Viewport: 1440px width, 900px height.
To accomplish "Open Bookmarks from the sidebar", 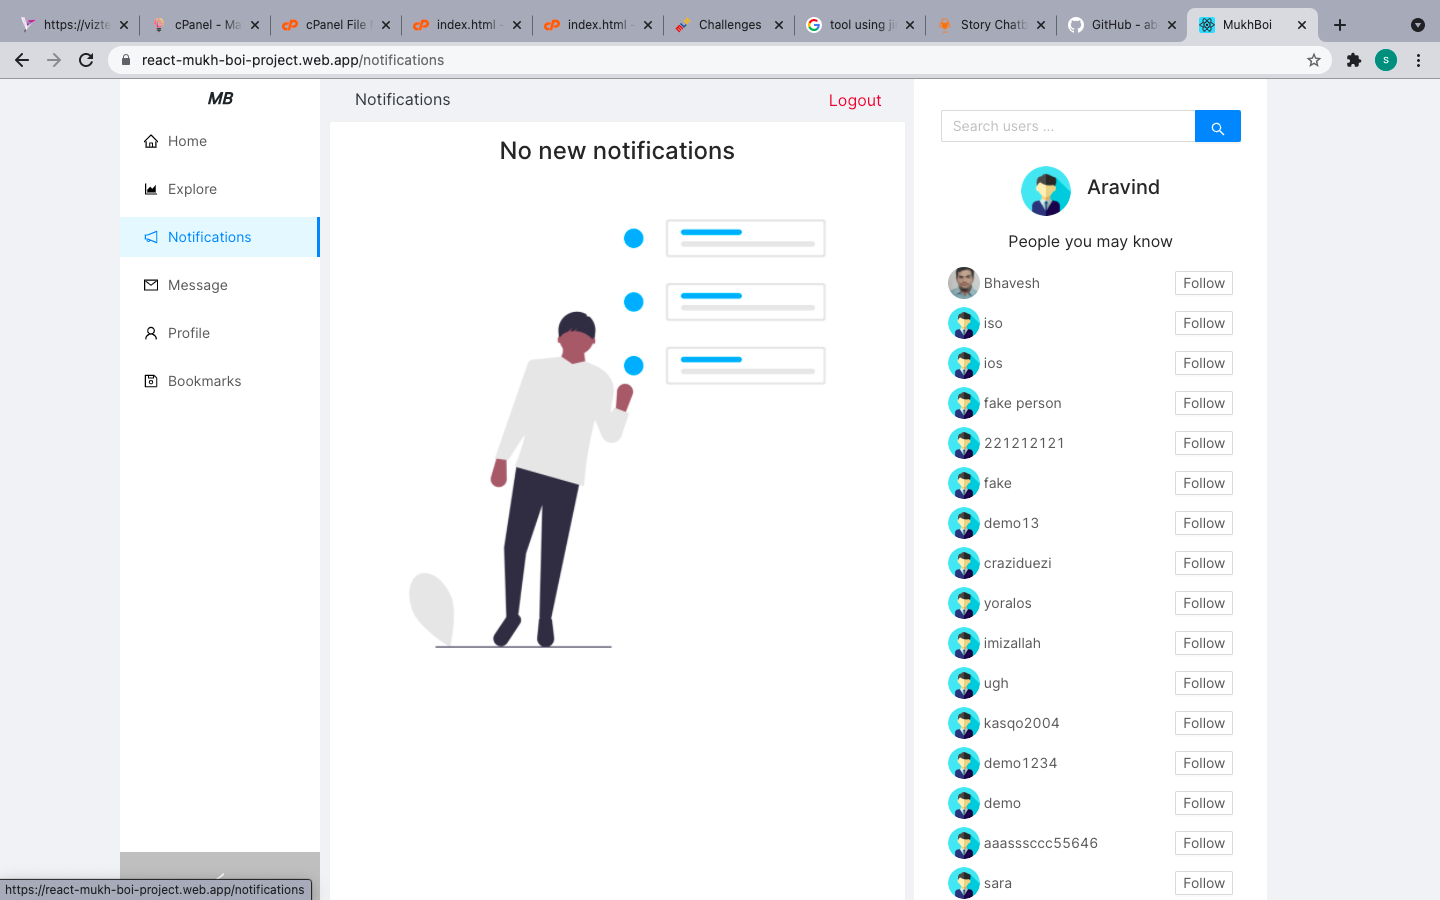I will click(x=220, y=381).
